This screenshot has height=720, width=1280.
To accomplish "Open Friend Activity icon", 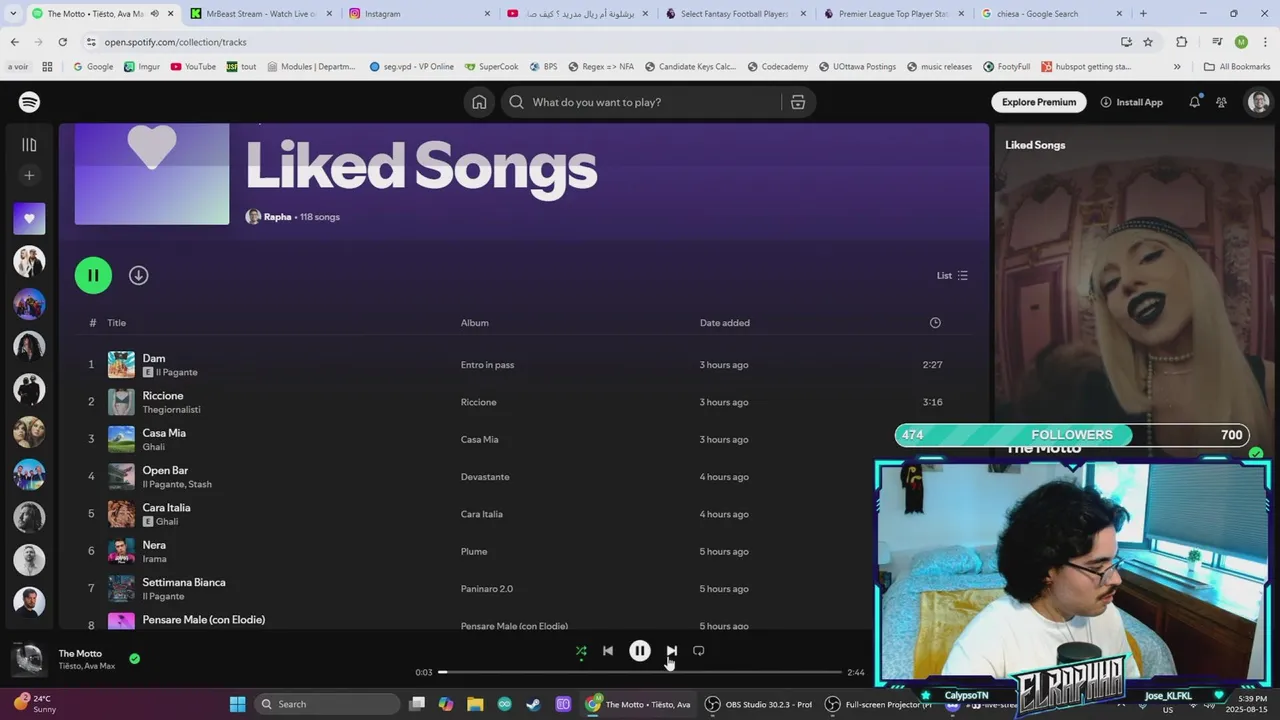I will [x=1221, y=102].
